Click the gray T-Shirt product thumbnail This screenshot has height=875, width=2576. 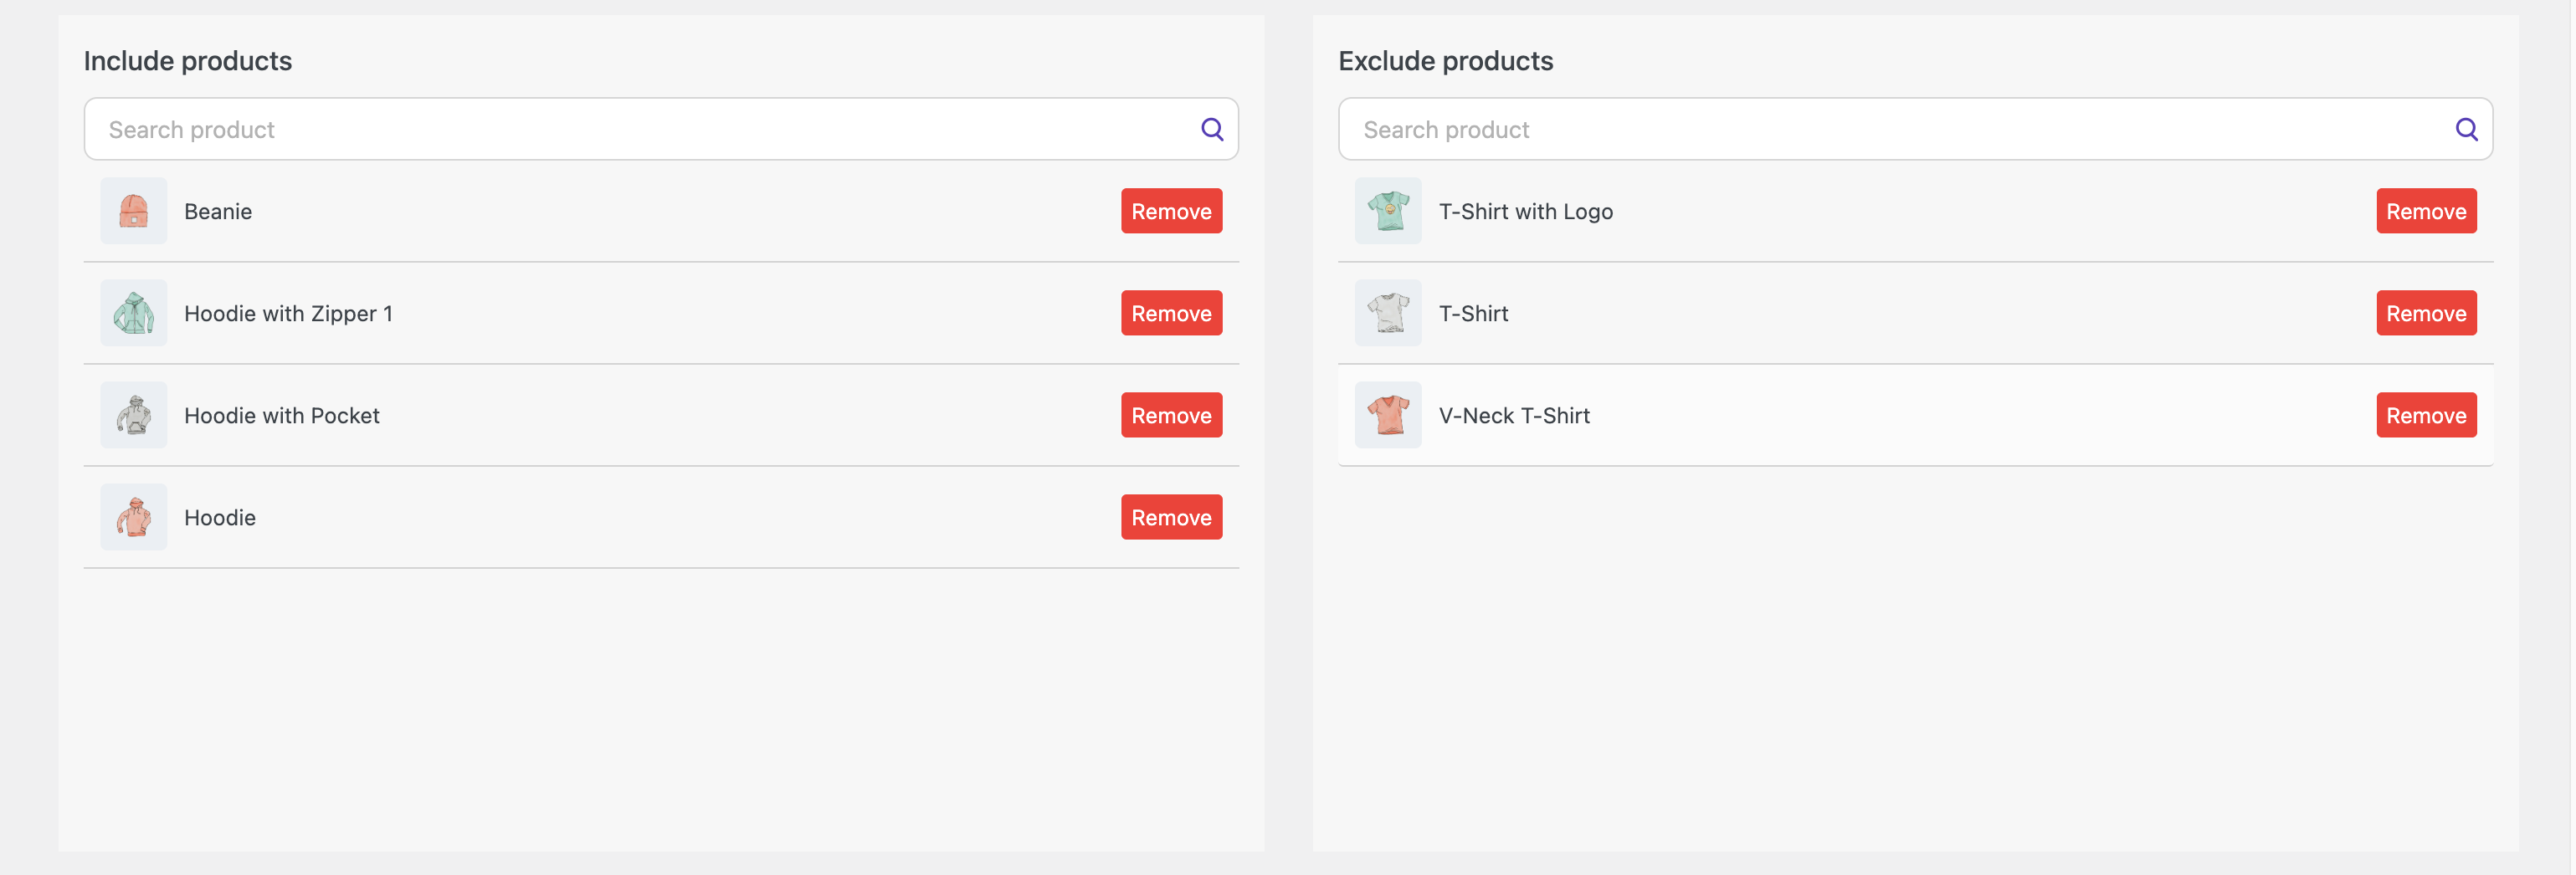pos(1388,313)
